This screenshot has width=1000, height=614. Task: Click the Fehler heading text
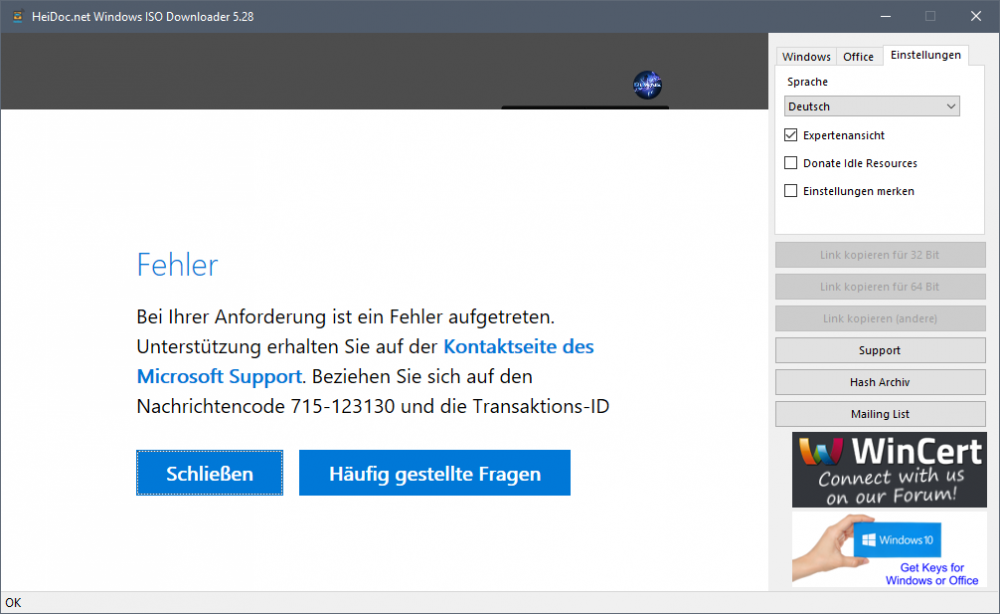pyautogui.click(x=177, y=265)
